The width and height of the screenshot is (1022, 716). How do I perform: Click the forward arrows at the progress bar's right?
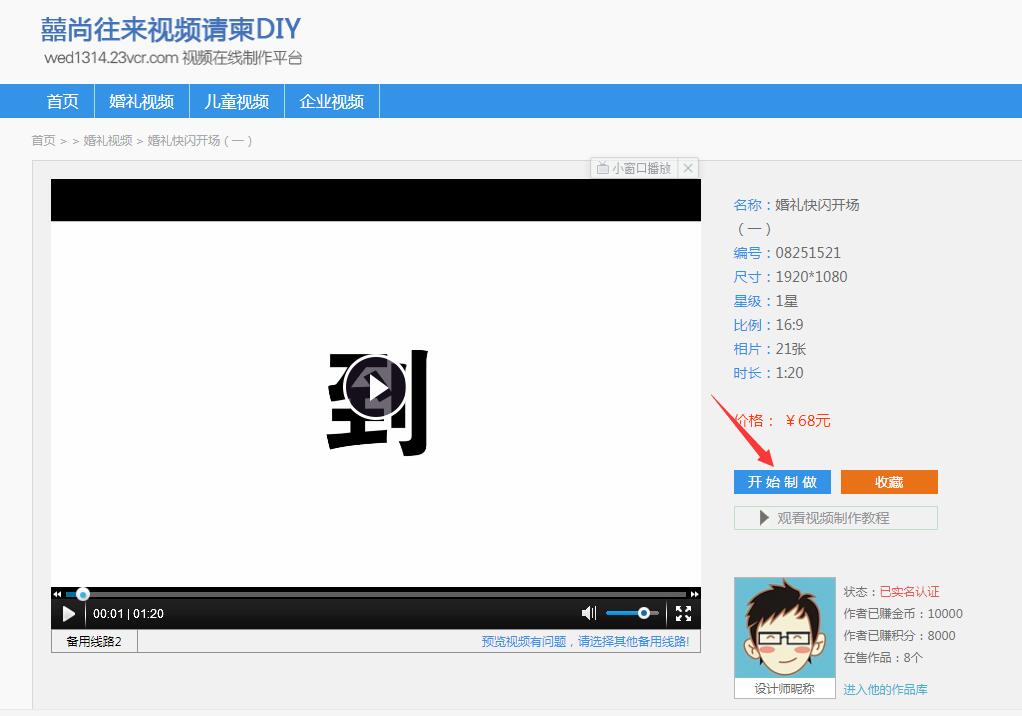(x=697, y=594)
